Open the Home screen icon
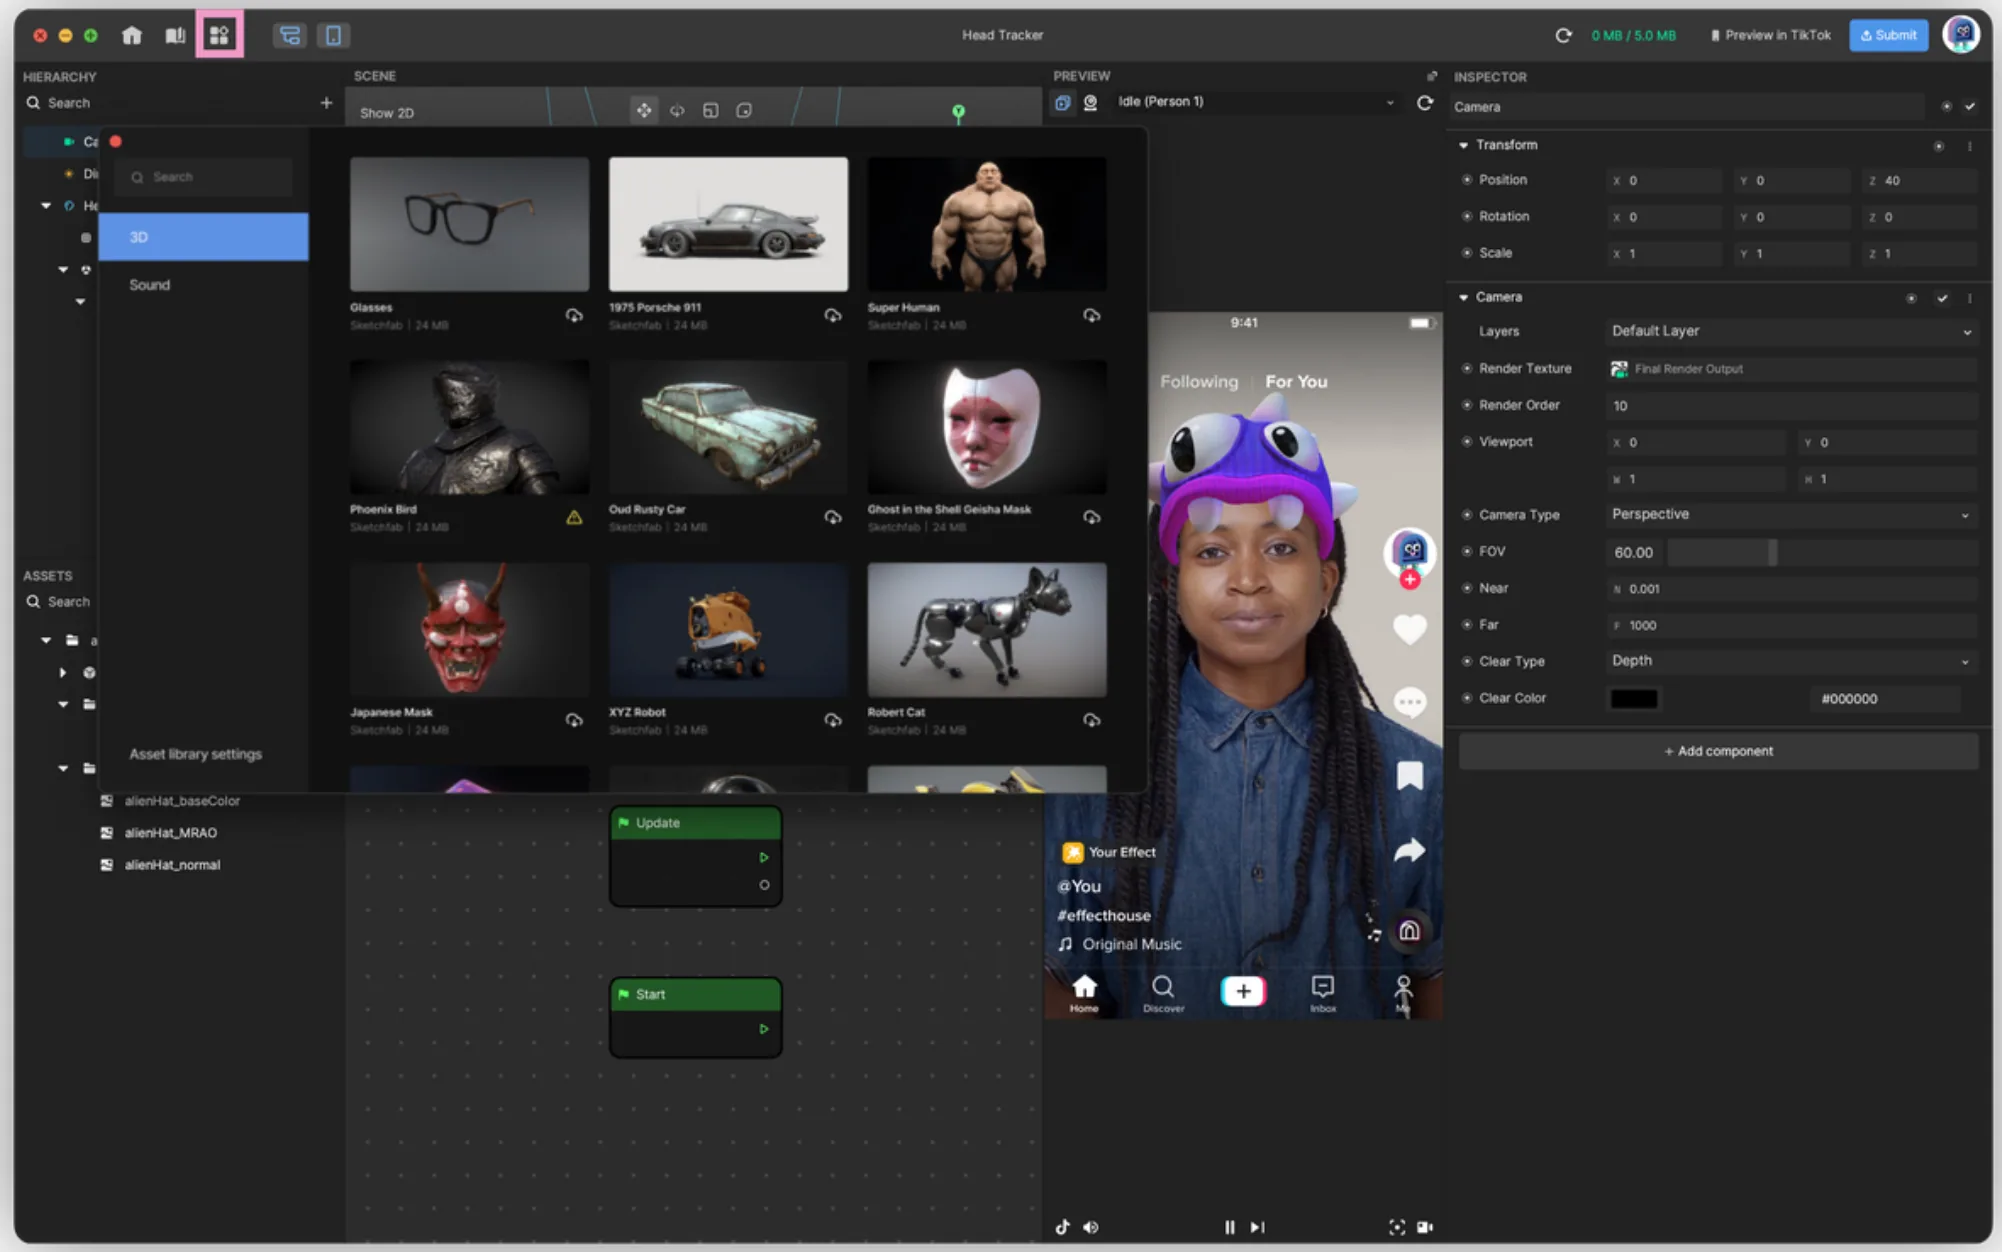Image resolution: width=2002 pixels, height=1252 pixels. (132, 36)
